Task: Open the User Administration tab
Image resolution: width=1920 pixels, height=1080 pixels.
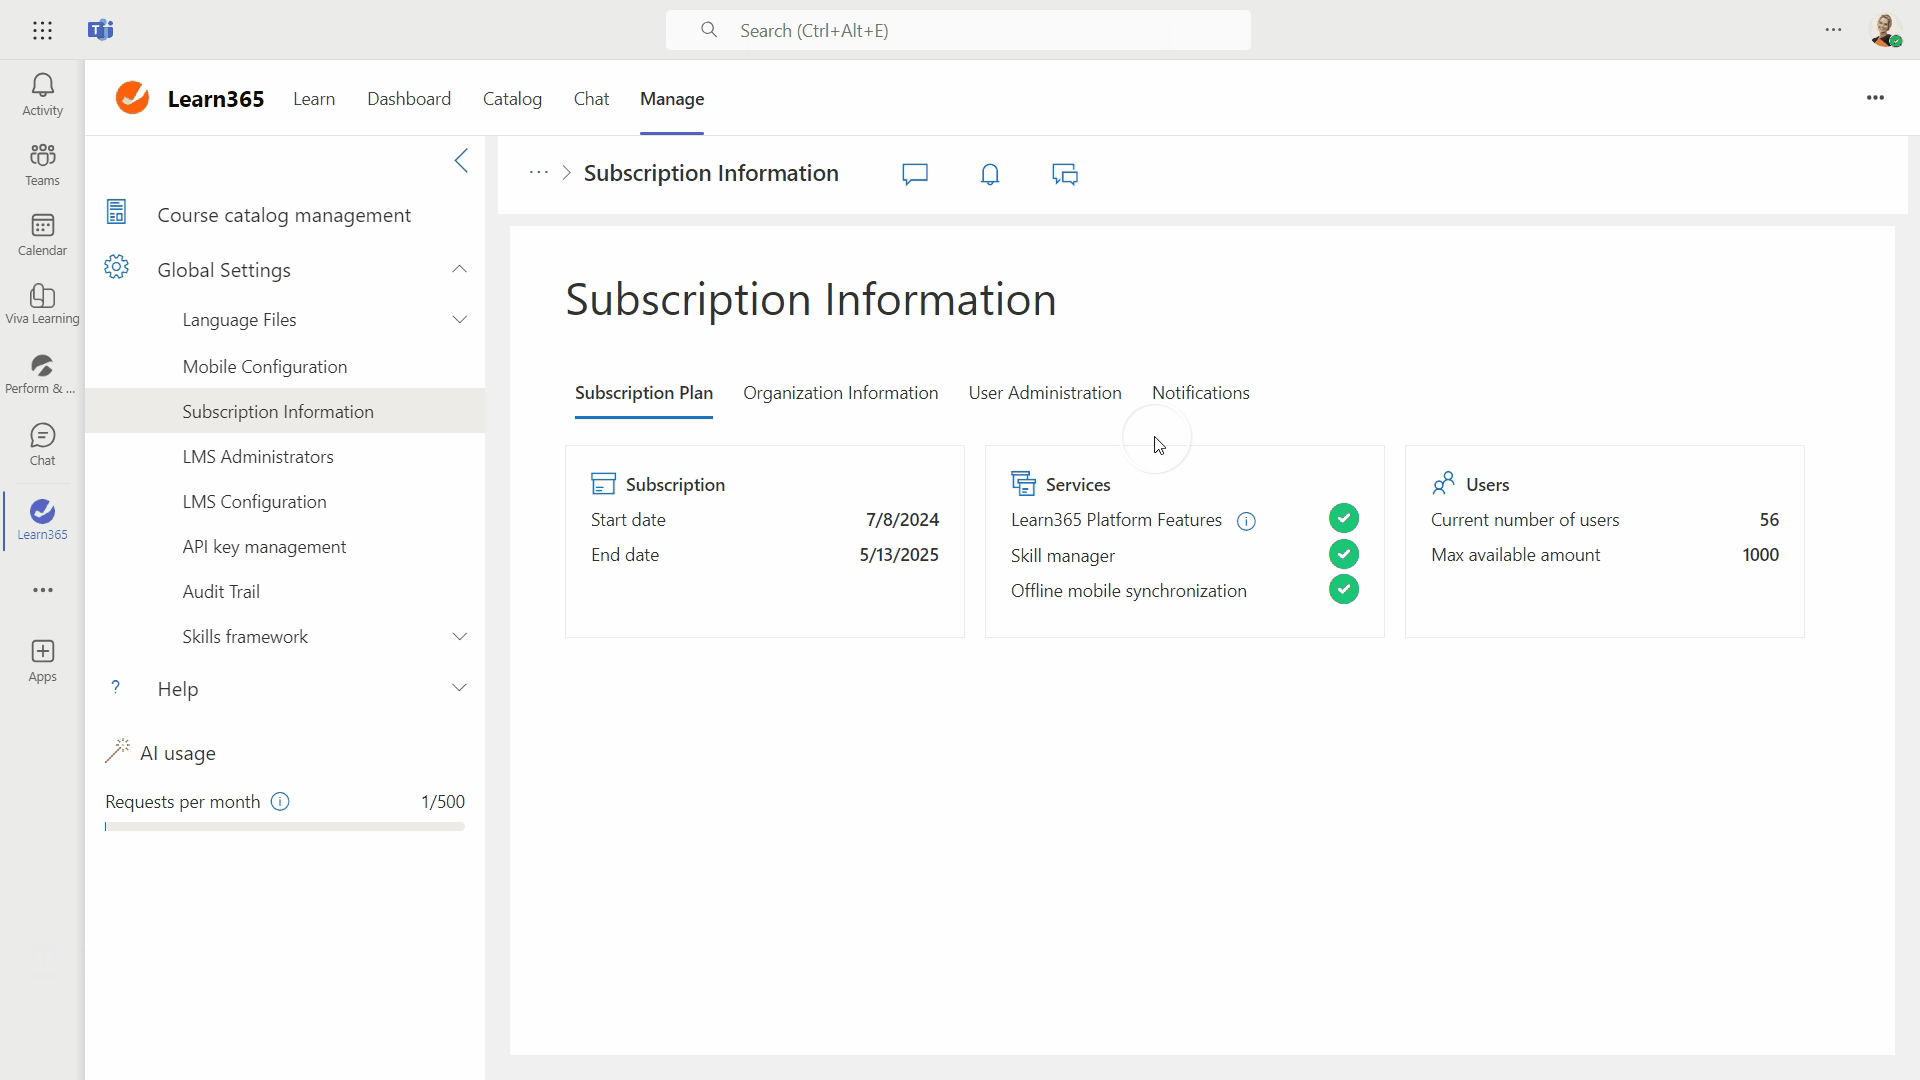Action: tap(1044, 393)
